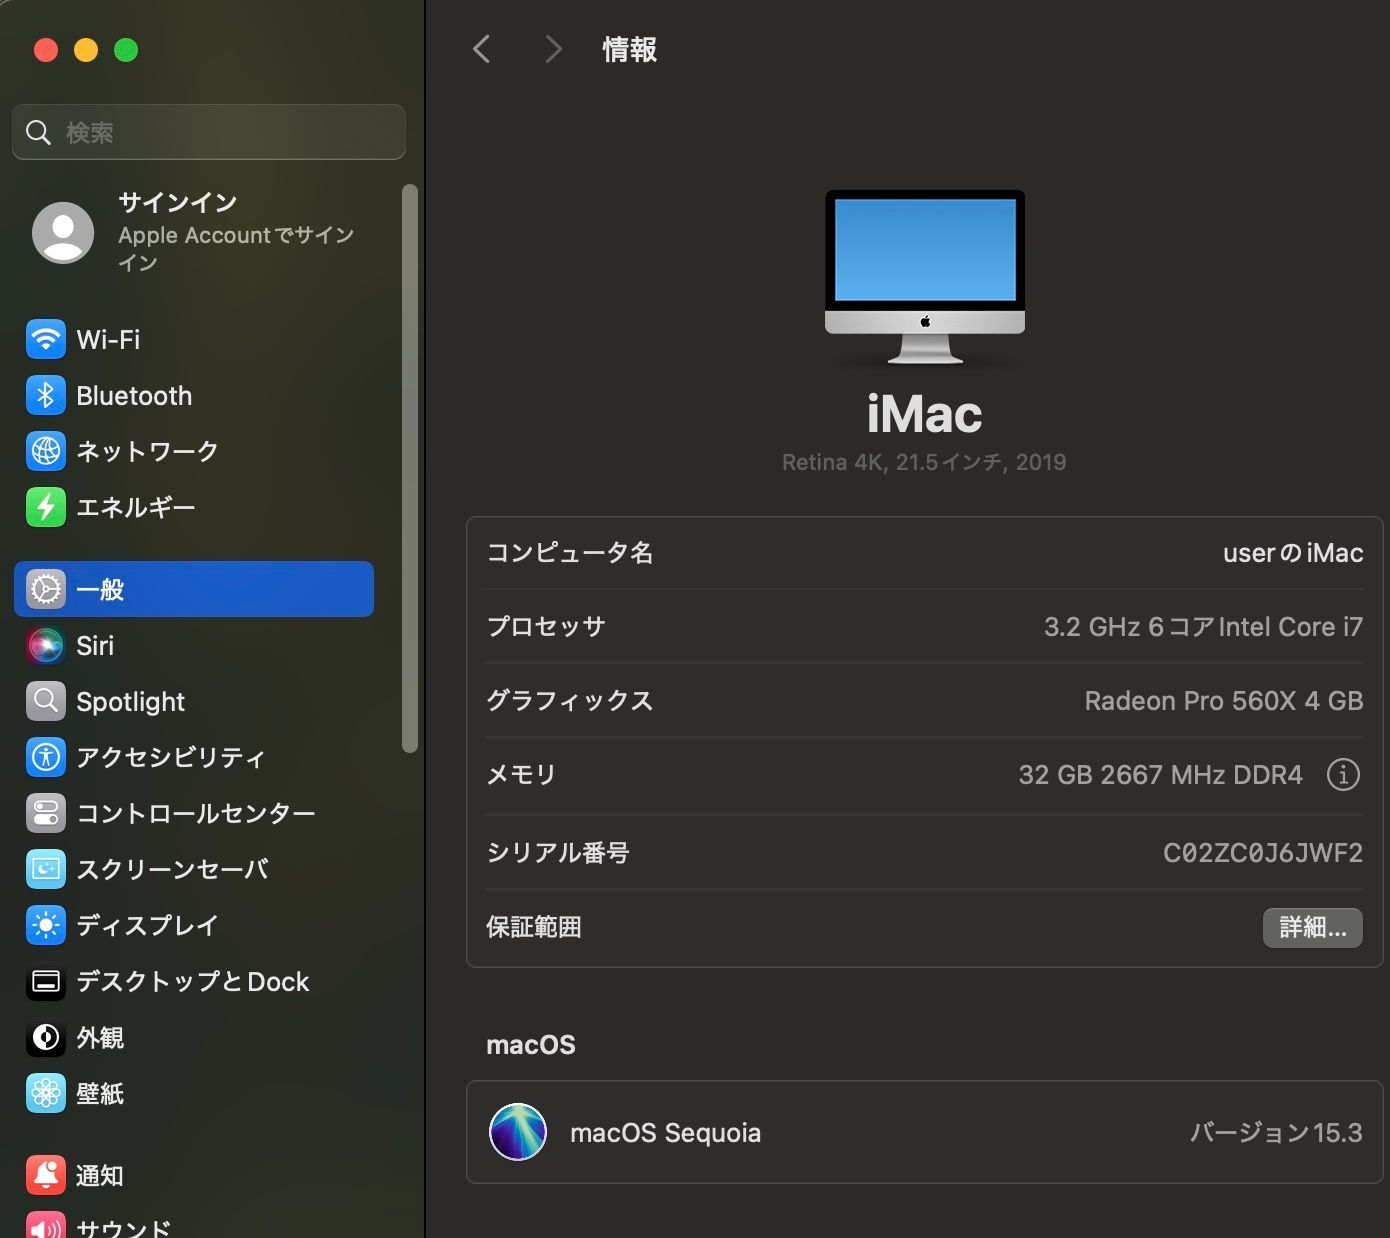Click computer name value userのiMac
Viewport: 1390px width, 1238px height.
(x=1293, y=553)
